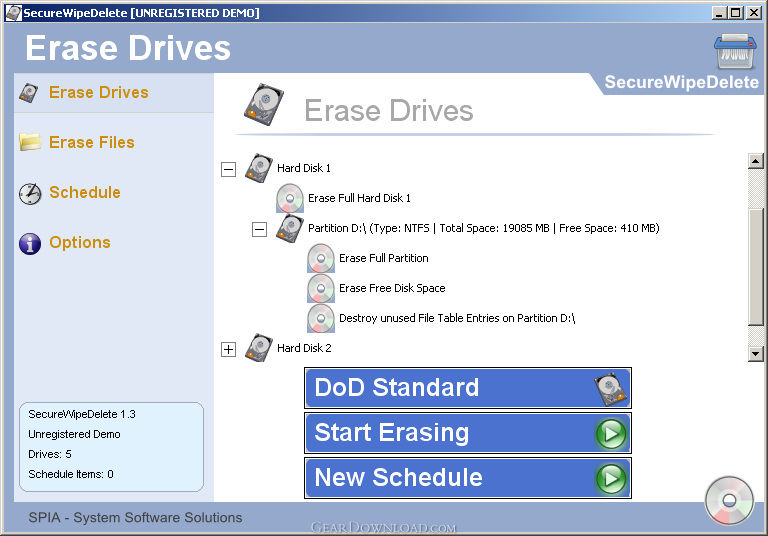
Task: Open Schedule section in sidebar
Action: click(85, 192)
